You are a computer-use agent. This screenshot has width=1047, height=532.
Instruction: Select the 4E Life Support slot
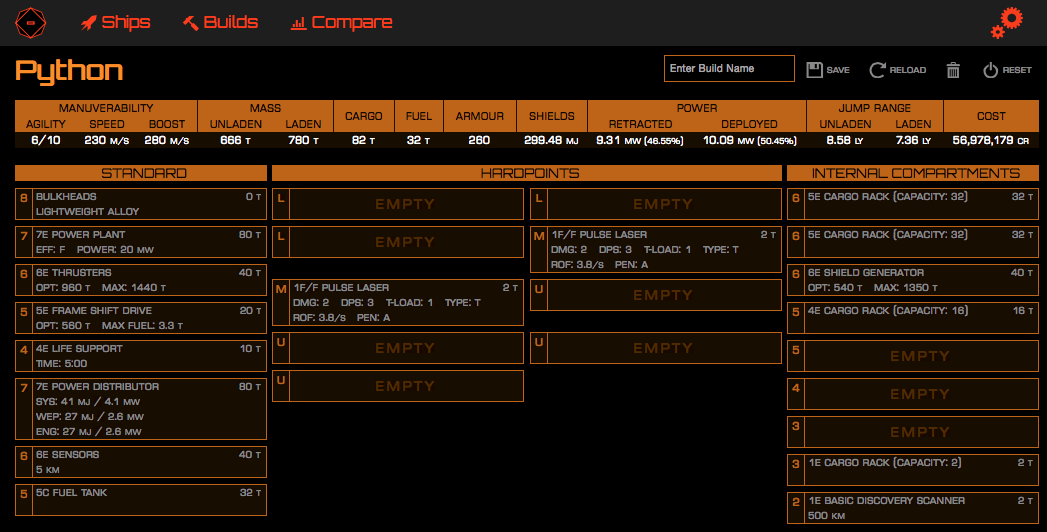coord(141,356)
